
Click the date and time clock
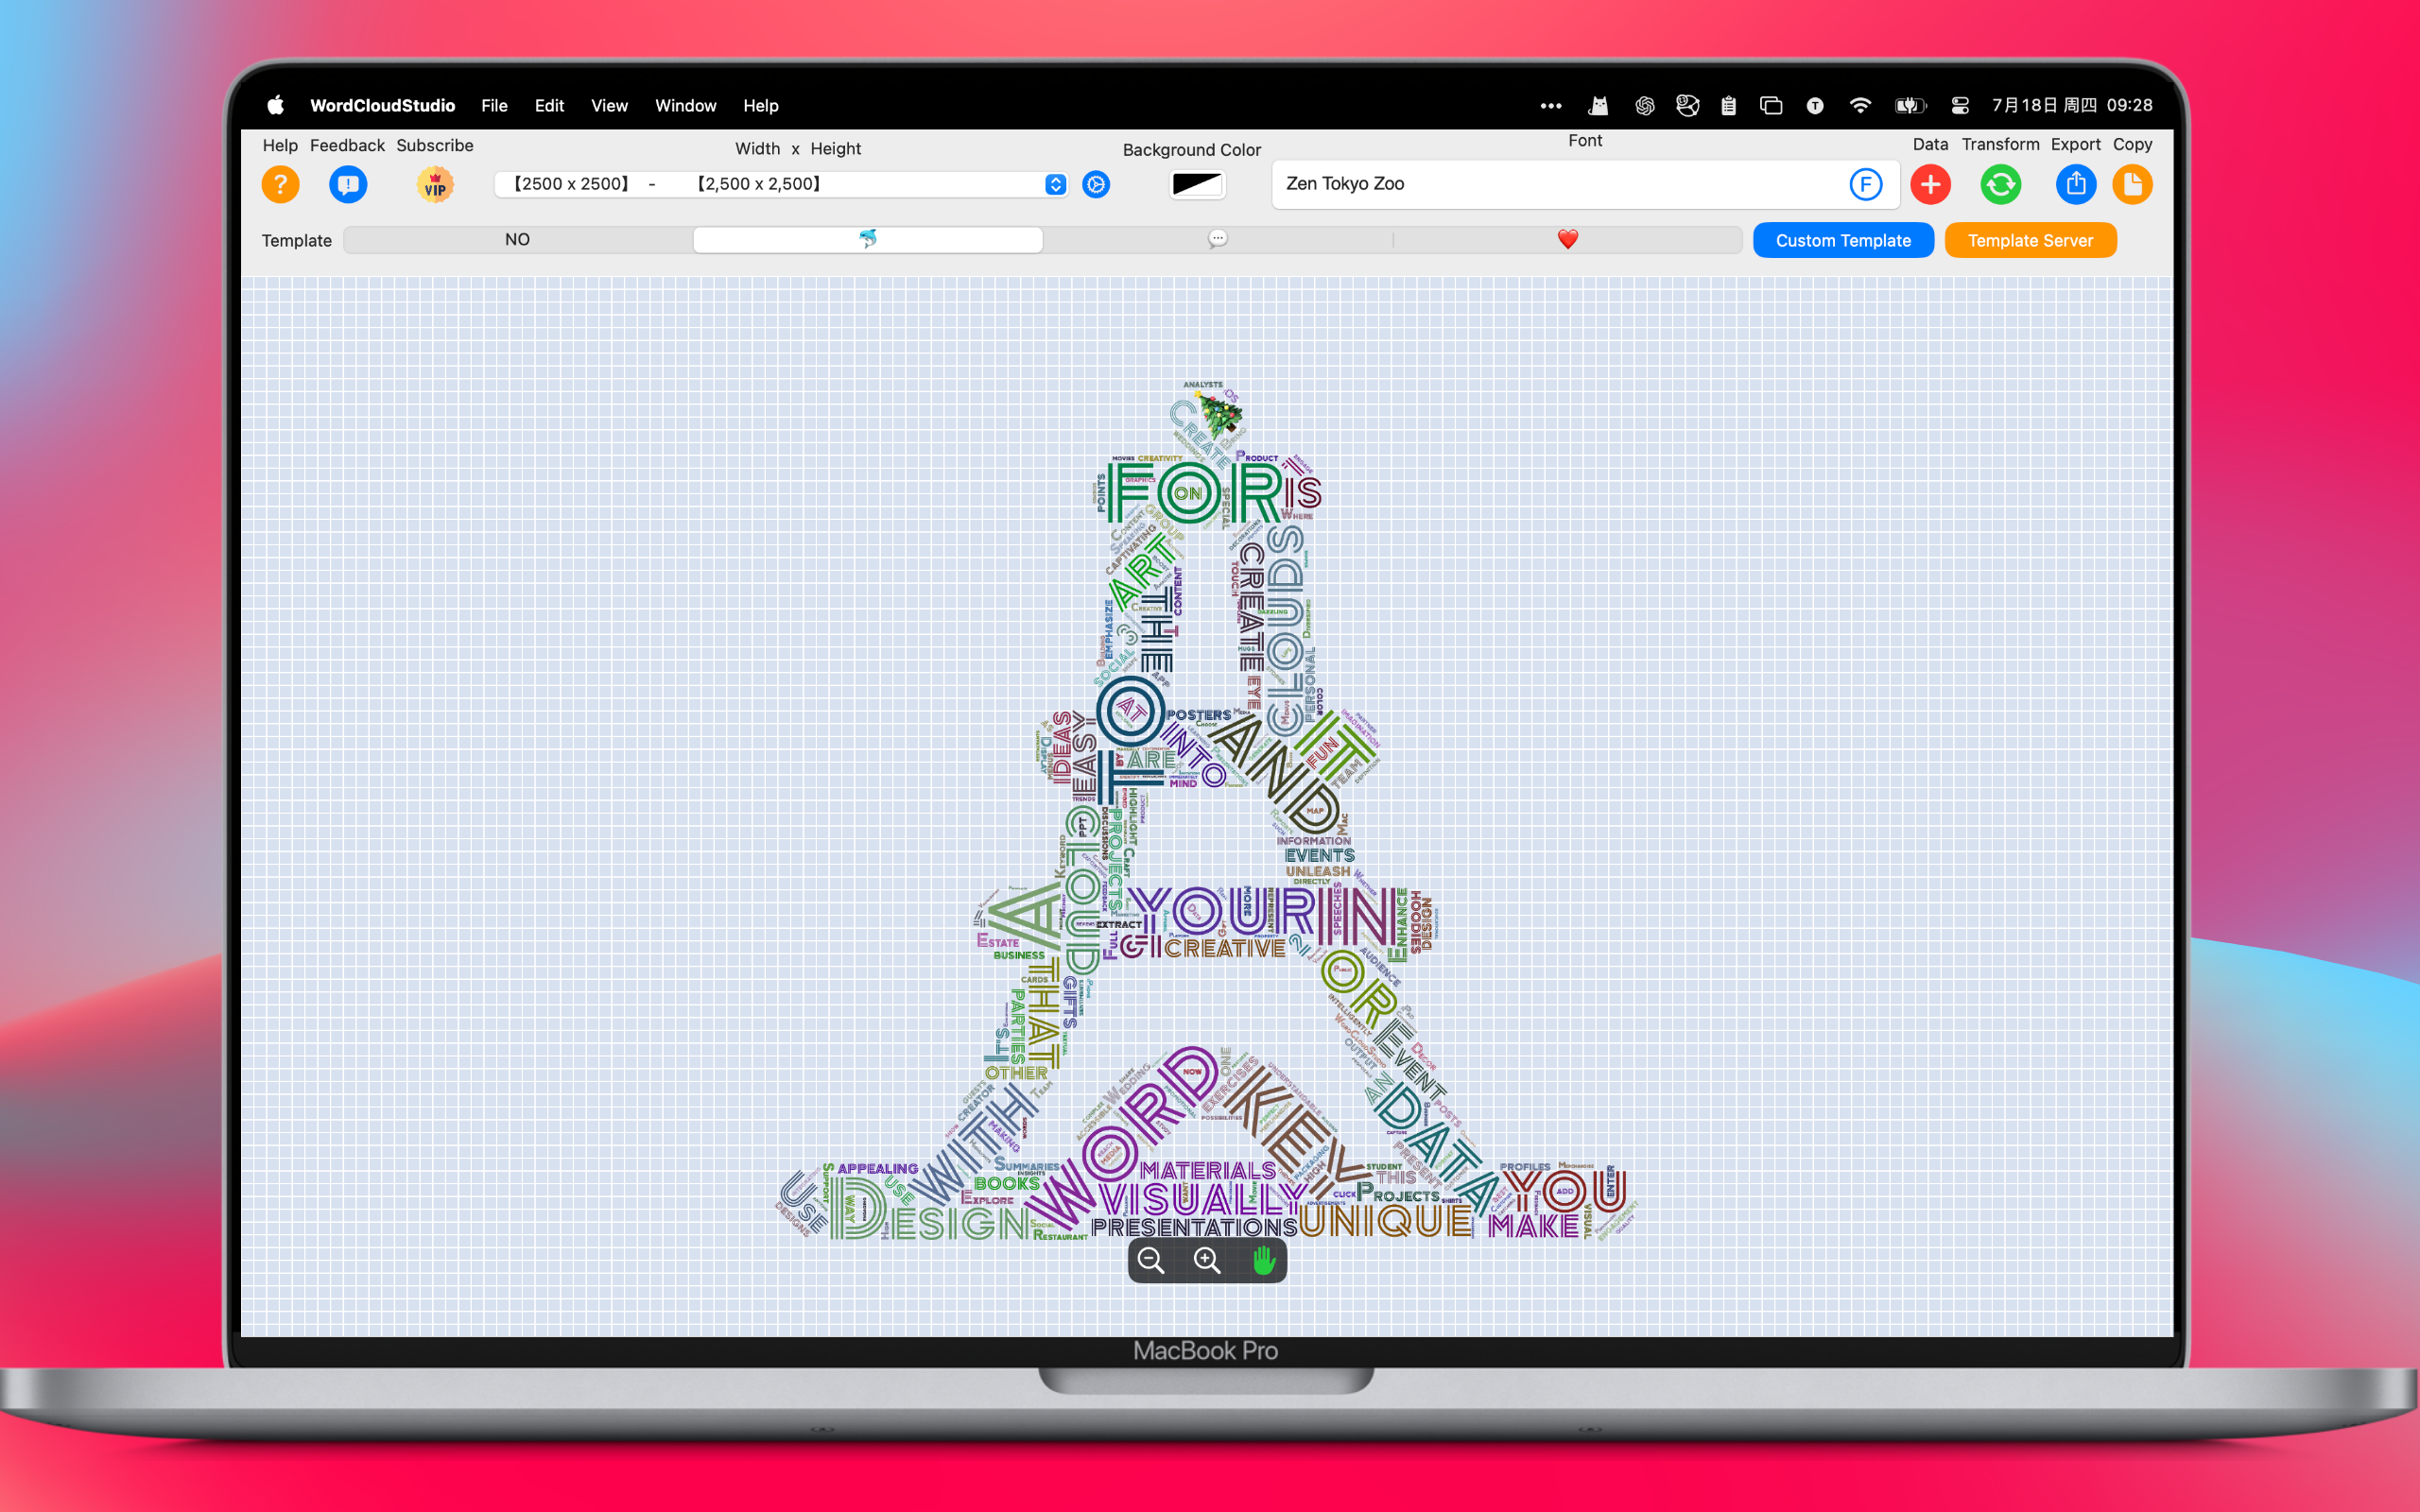2072,105
